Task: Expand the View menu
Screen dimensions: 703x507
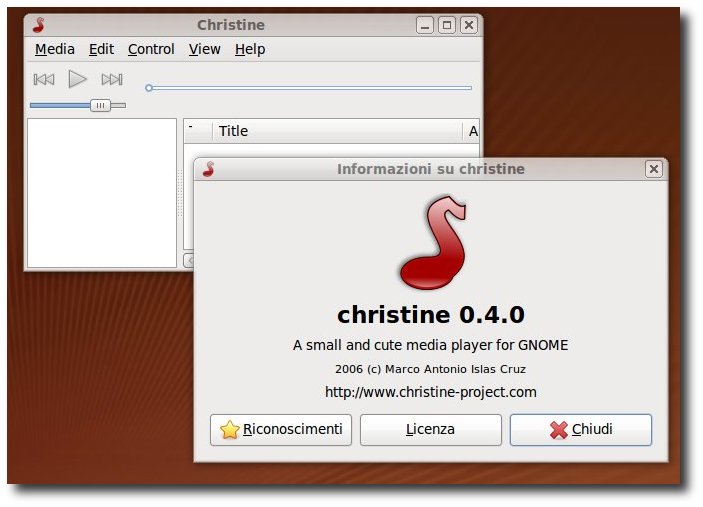Action: coord(204,49)
